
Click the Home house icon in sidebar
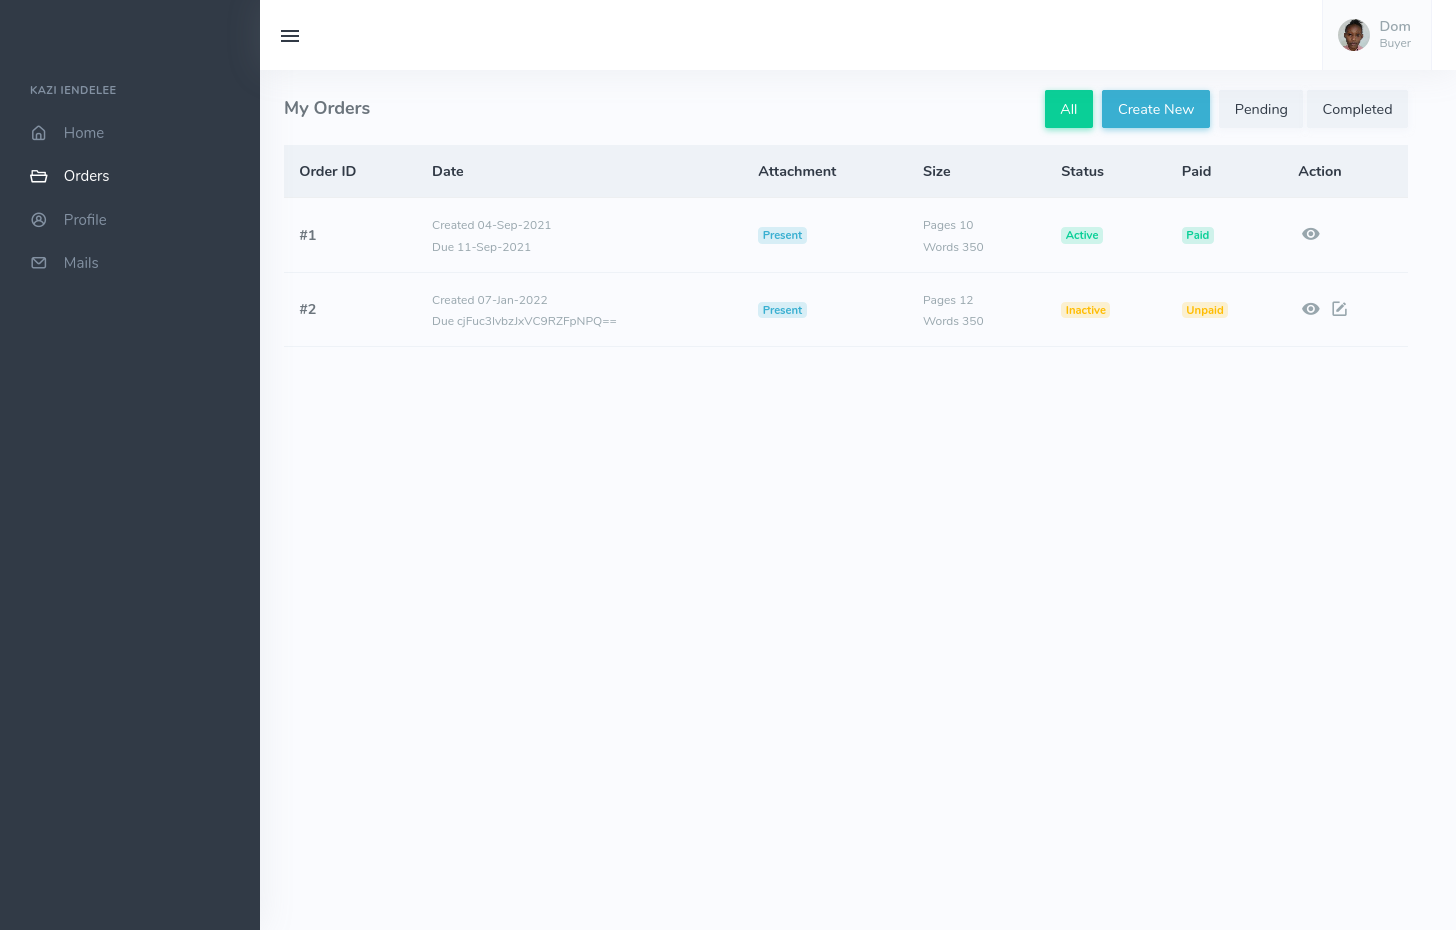39,133
